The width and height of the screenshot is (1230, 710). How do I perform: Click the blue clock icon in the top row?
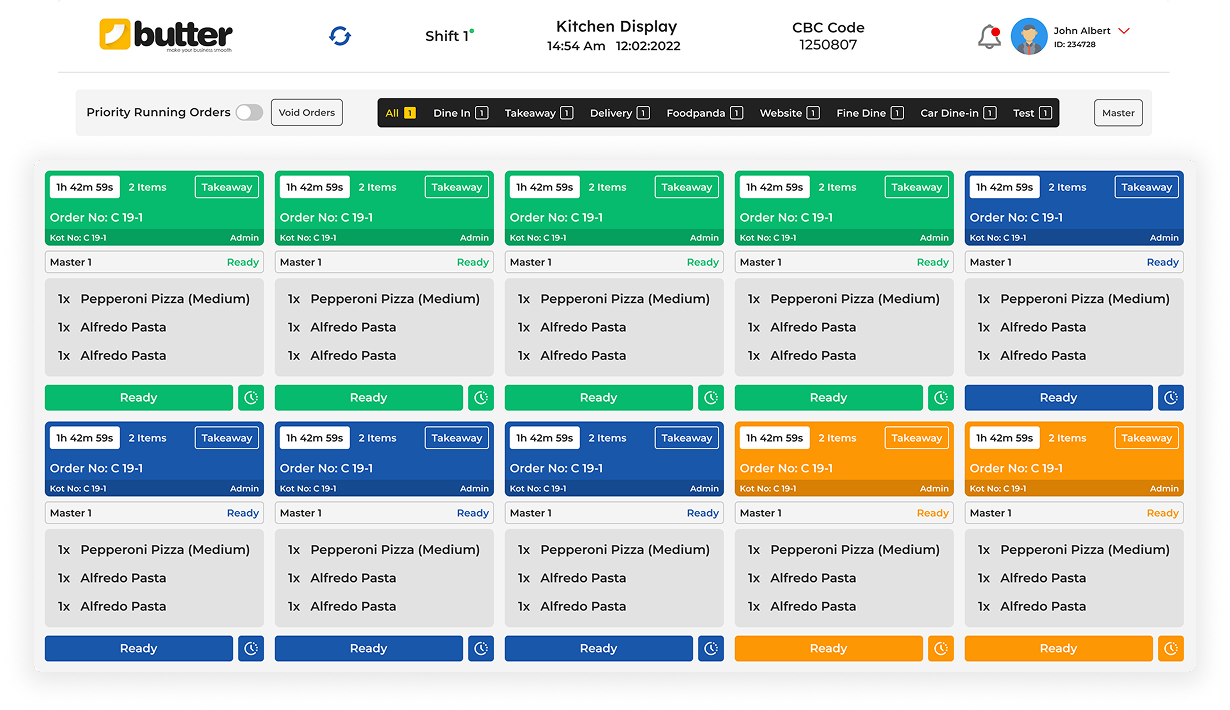1171,398
